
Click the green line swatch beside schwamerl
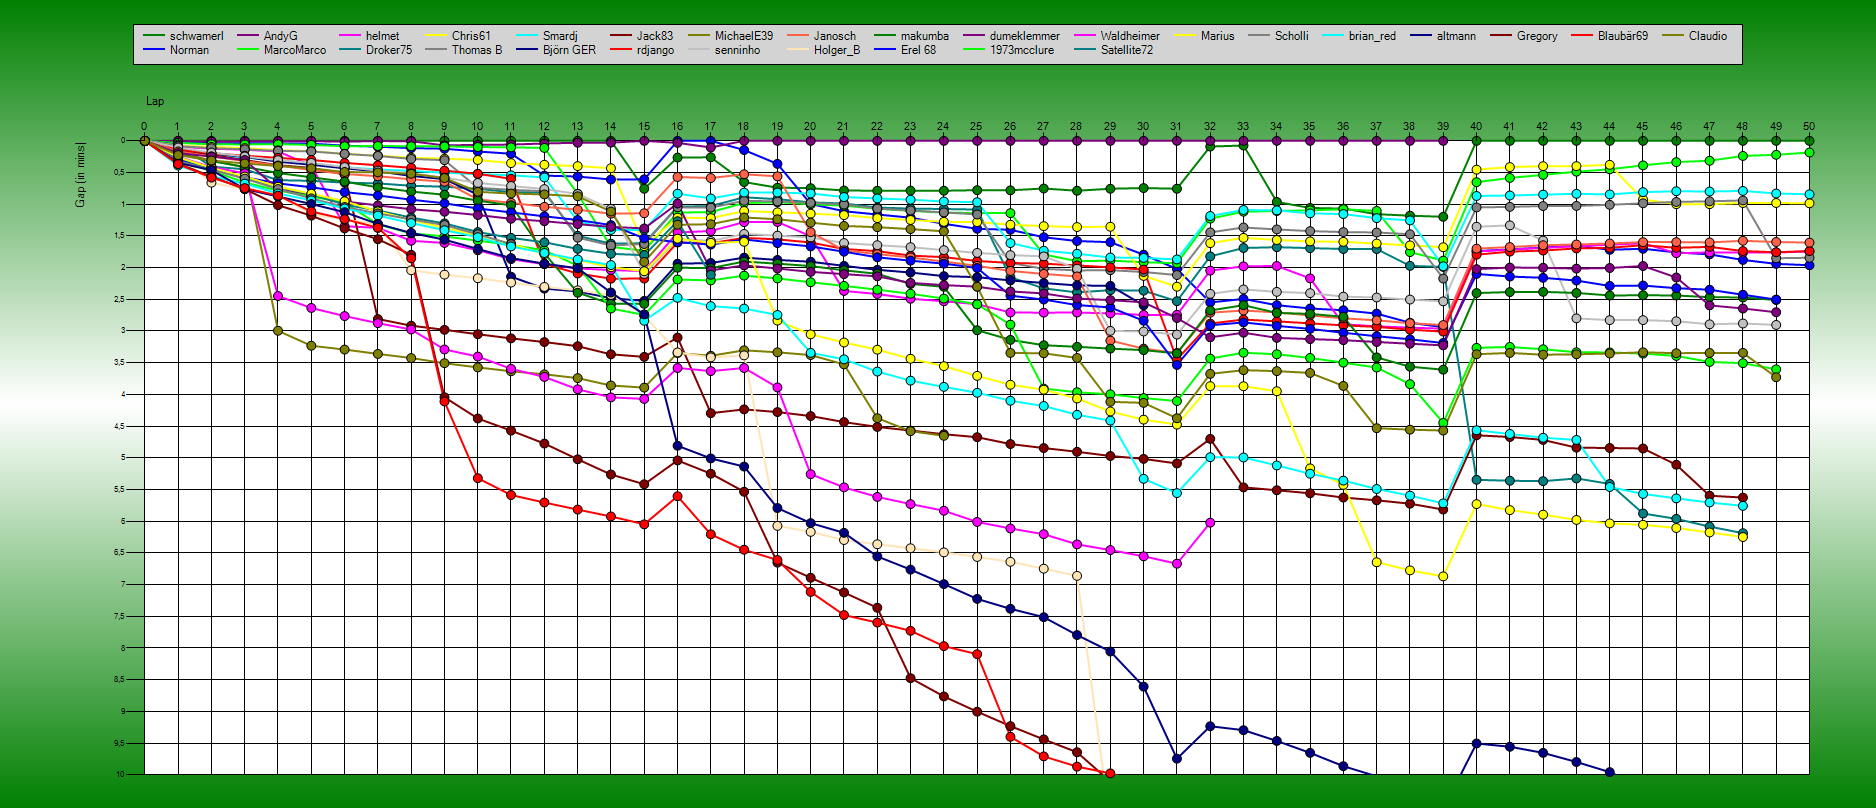[154, 36]
